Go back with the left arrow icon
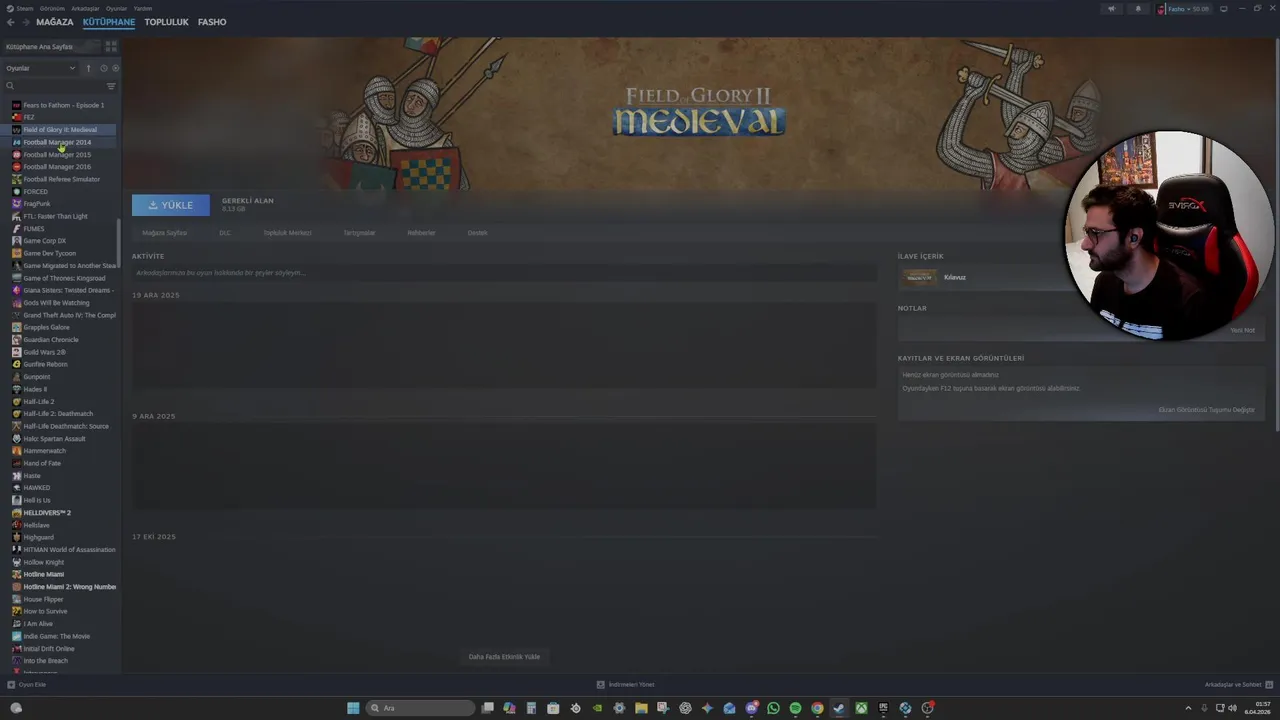The image size is (1280, 720). (11, 22)
